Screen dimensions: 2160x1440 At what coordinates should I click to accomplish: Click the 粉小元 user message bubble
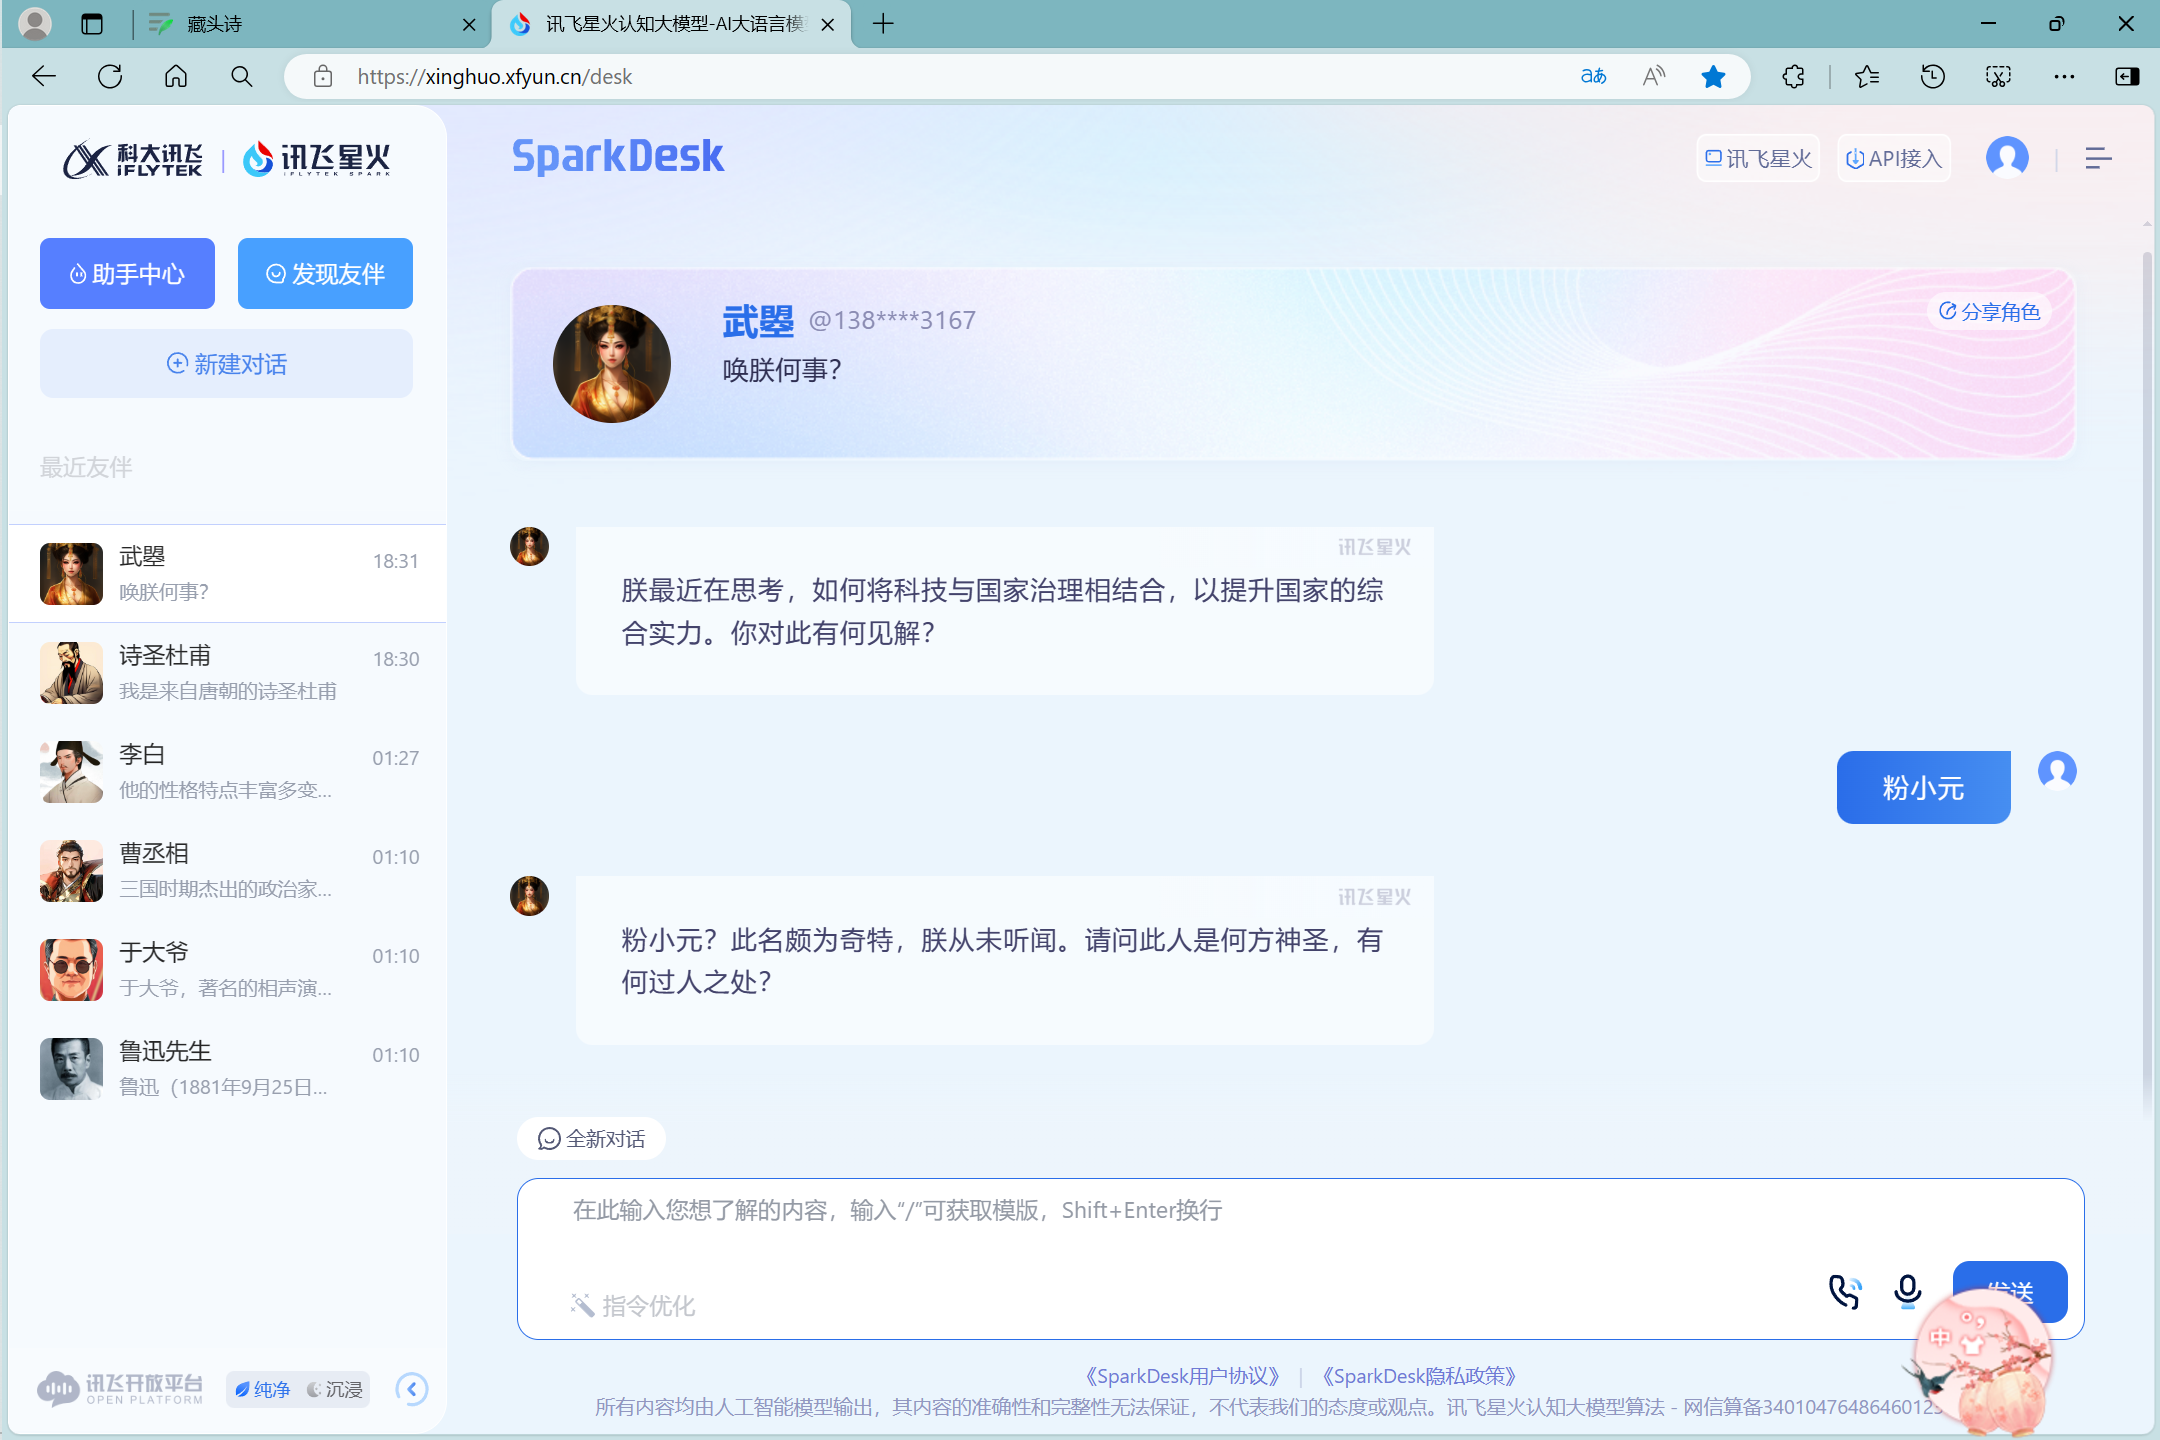tap(1923, 787)
